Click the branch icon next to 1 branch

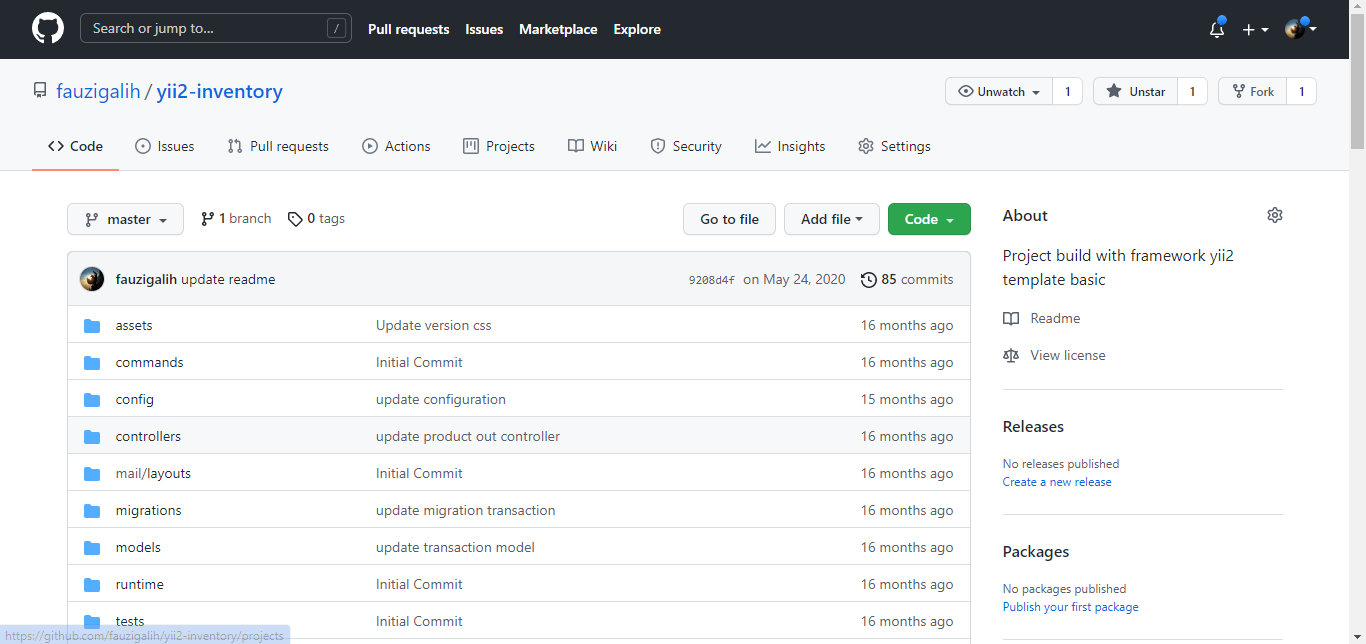(207, 219)
